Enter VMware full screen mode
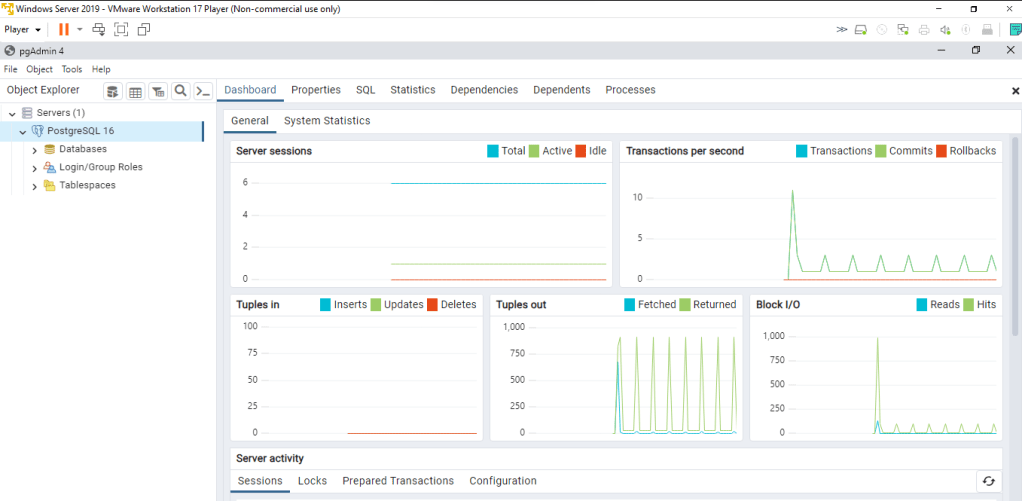Screen dimensions: 1022x501 point(121,29)
